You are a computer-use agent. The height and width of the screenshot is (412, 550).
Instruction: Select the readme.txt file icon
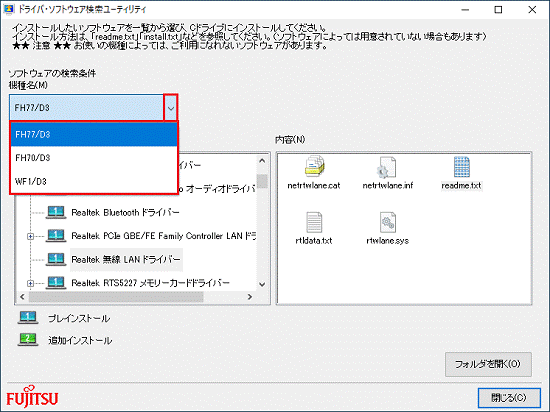pos(461,167)
